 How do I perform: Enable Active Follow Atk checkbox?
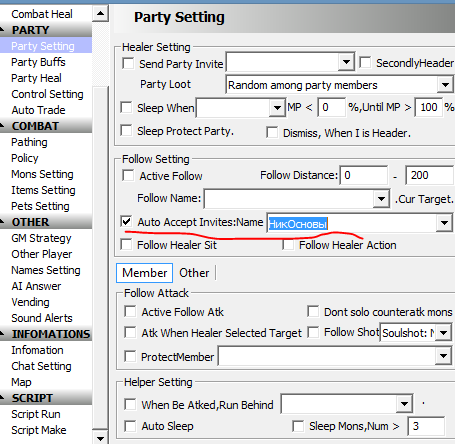[x=130, y=311]
